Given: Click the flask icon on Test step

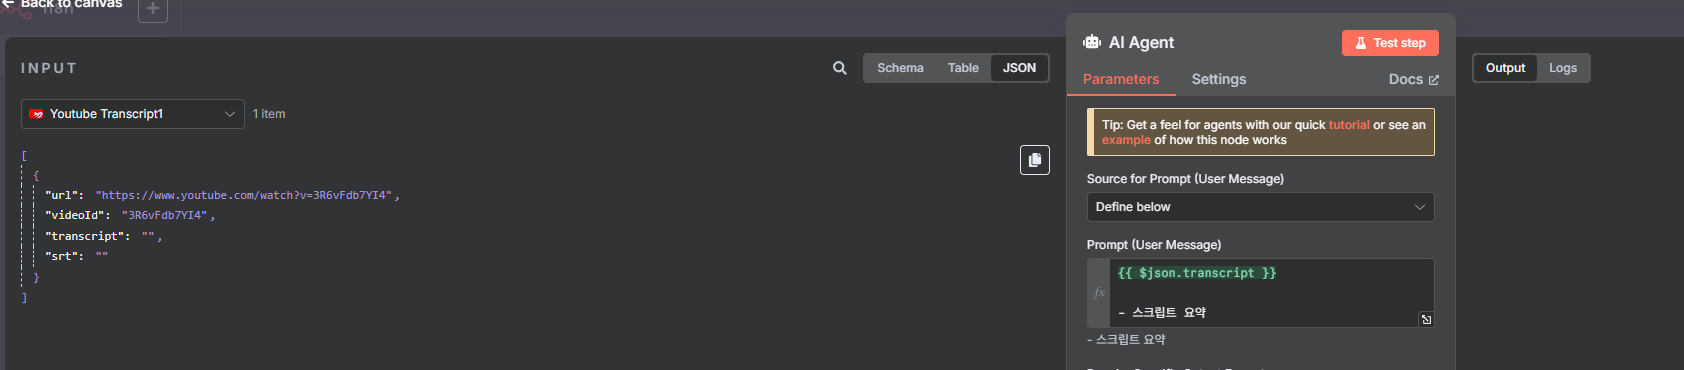Looking at the screenshot, I should tap(1361, 43).
